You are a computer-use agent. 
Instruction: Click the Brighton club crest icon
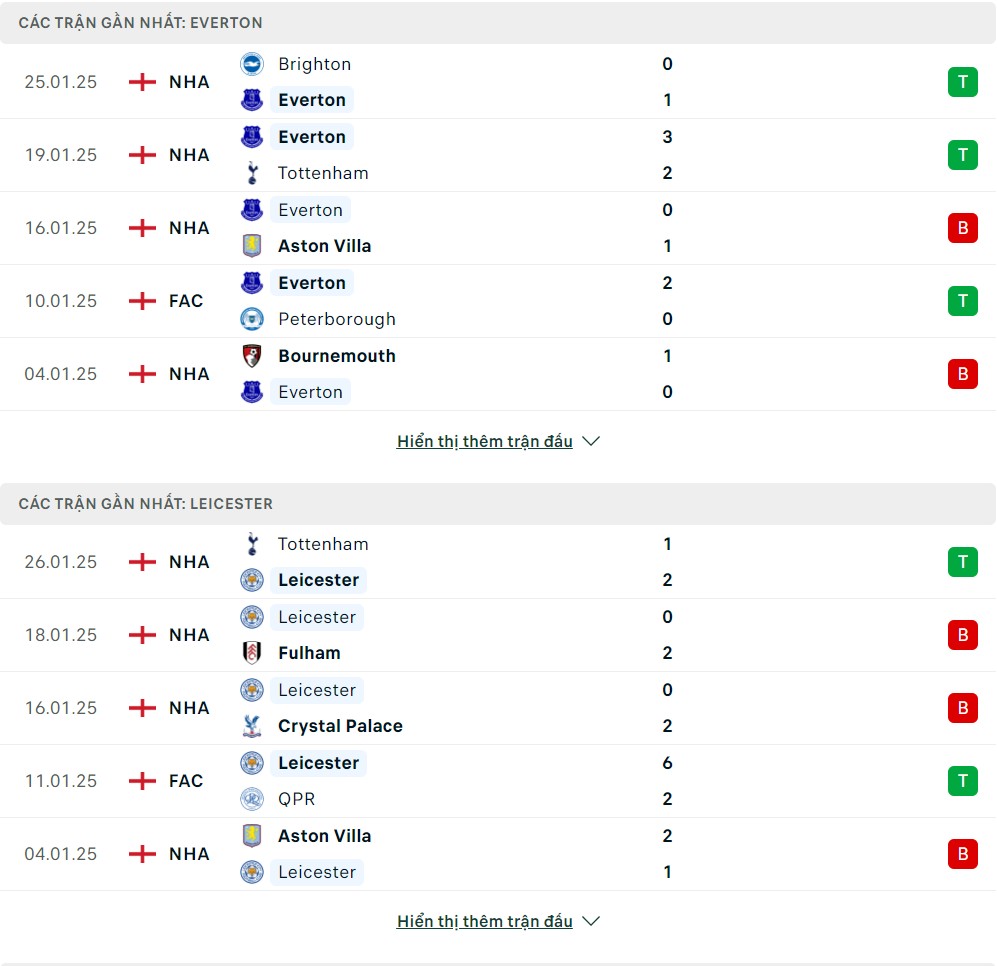pos(252,64)
